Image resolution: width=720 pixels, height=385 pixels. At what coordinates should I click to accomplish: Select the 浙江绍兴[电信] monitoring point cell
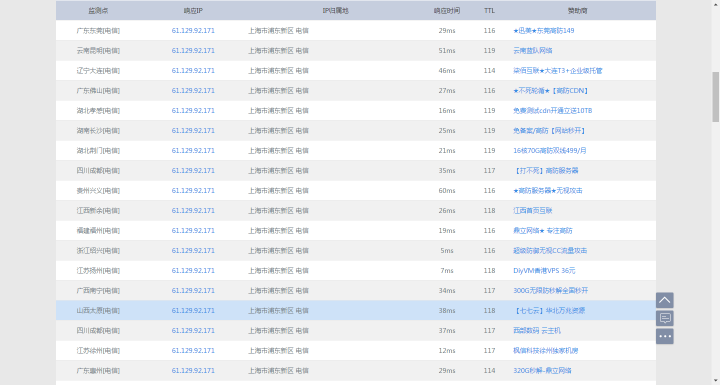point(98,250)
